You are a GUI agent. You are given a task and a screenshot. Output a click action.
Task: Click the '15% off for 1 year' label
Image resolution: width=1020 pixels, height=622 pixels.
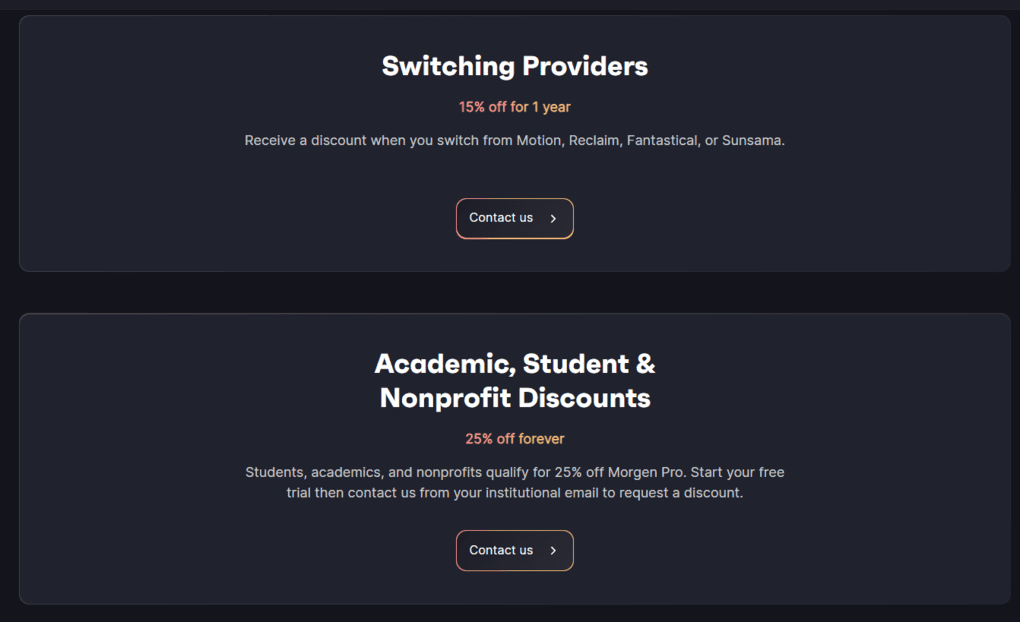pos(514,106)
